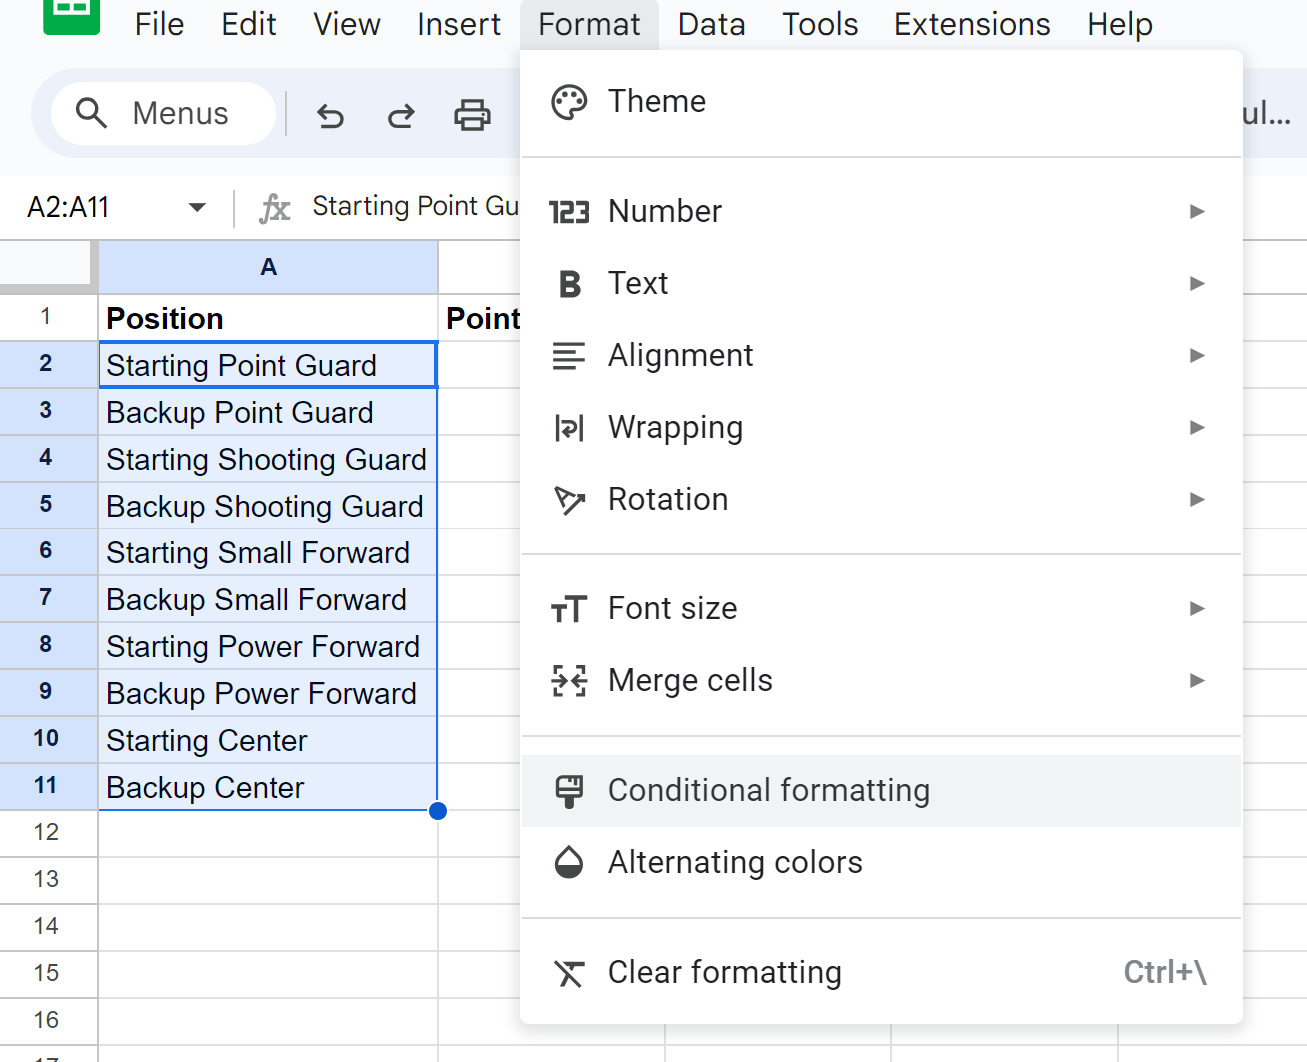Select row 7 header

tap(48, 599)
